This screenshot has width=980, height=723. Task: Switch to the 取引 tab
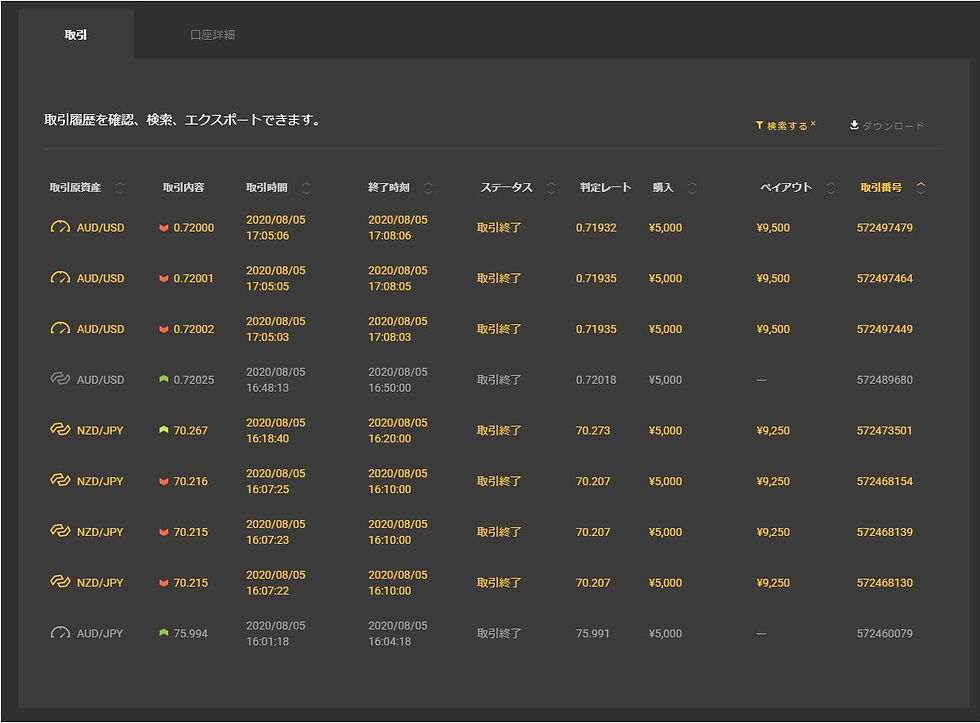tap(76, 35)
